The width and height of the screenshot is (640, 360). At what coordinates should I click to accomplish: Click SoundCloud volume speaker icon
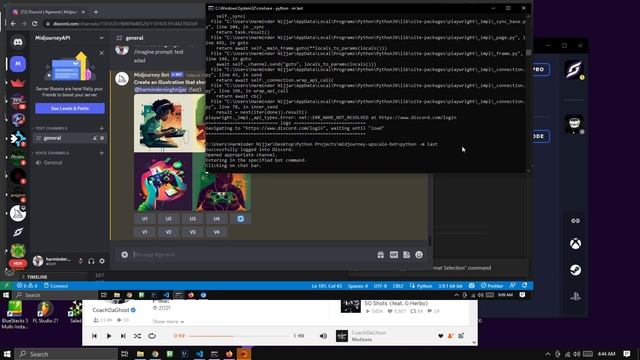[323, 336]
